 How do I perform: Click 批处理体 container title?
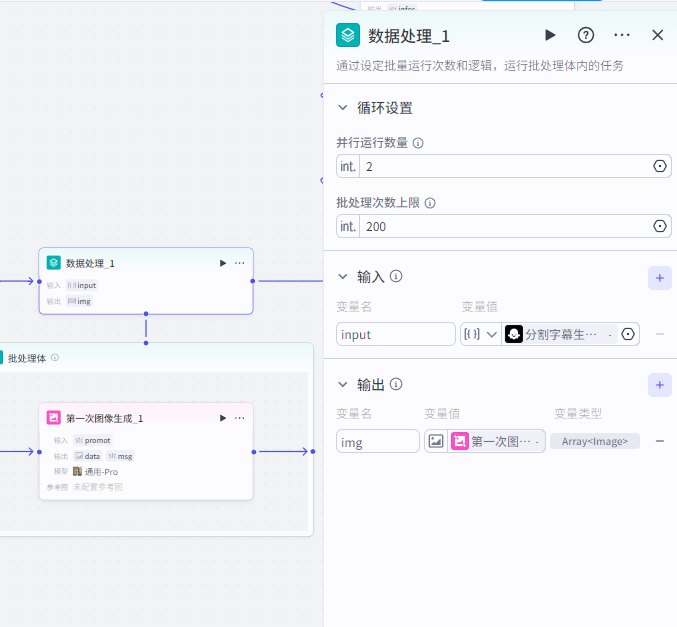click(x=27, y=358)
